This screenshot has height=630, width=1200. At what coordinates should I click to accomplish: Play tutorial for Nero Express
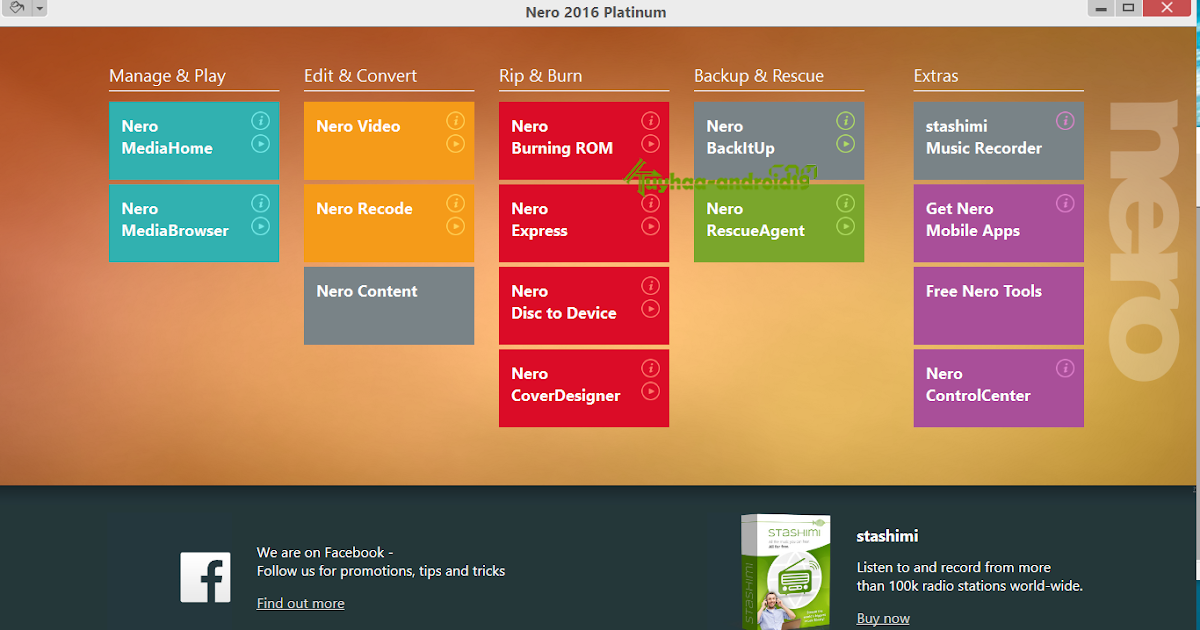650,226
